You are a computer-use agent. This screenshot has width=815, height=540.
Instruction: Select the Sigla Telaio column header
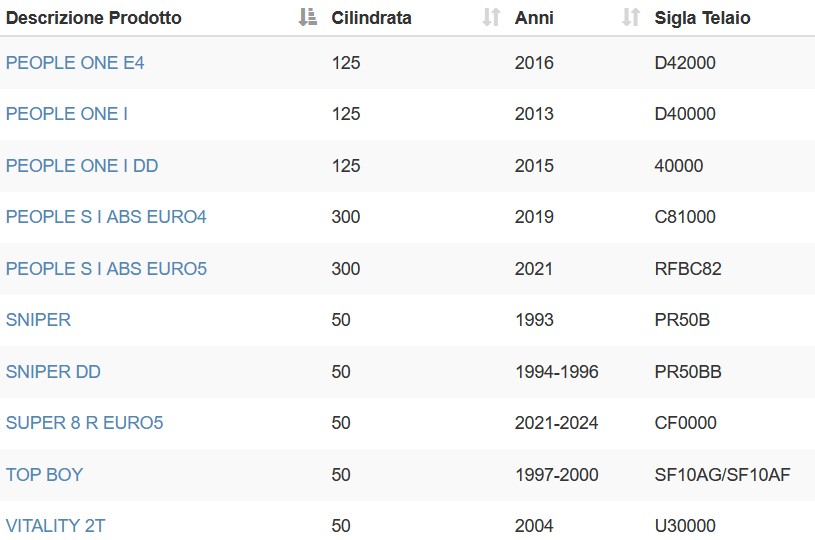[x=702, y=18]
